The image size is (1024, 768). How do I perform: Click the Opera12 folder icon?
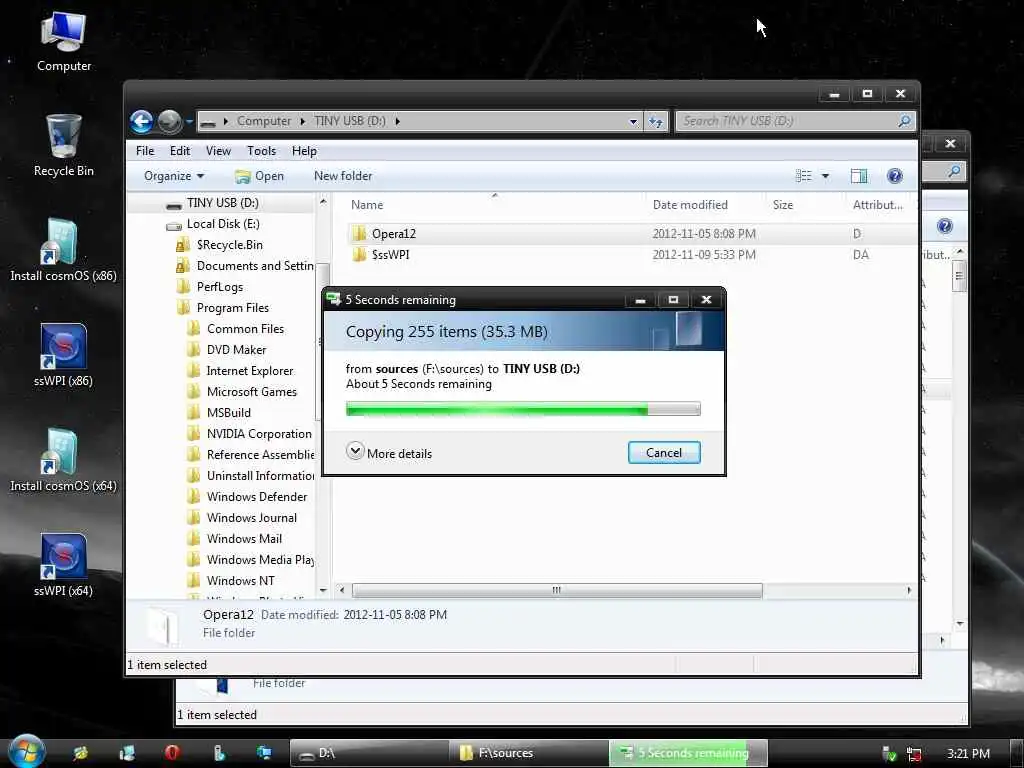(359, 234)
